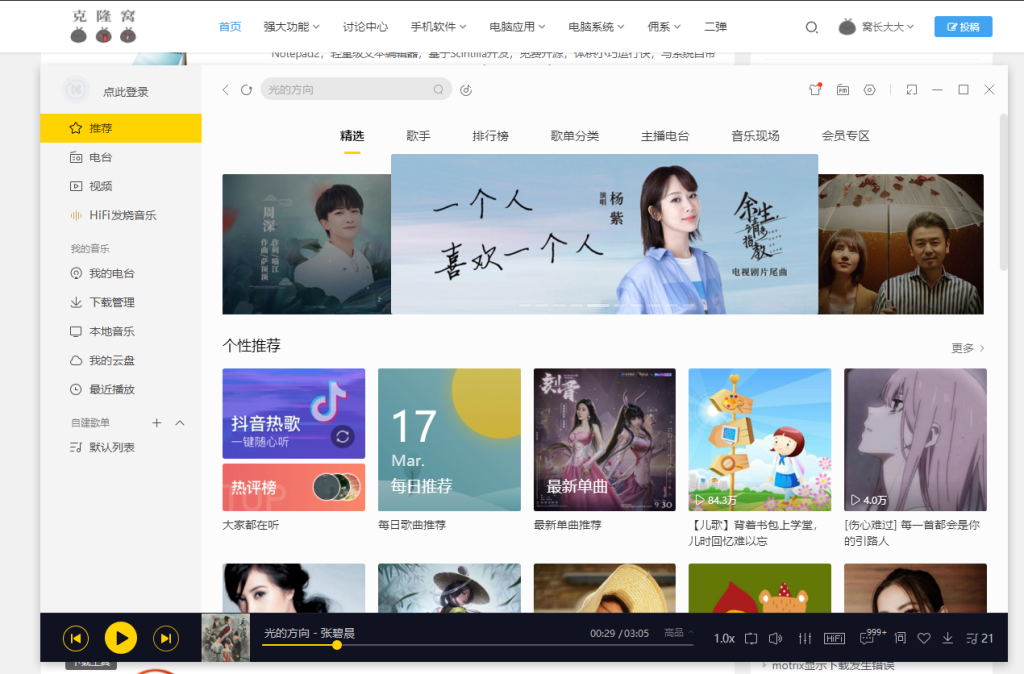Image resolution: width=1024 pixels, height=674 pixels.
Task: Toggle the desktop lyrics 词 icon
Action: (x=900, y=637)
